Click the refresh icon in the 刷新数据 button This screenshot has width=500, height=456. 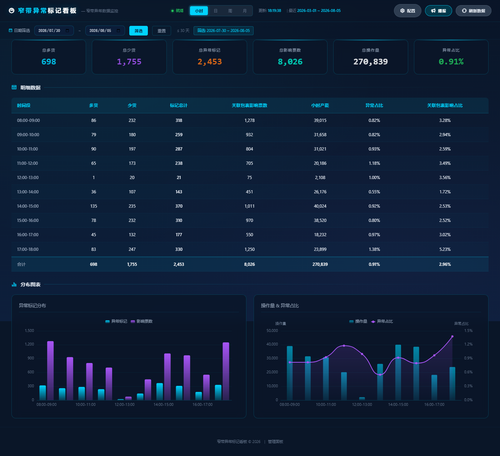(464, 11)
